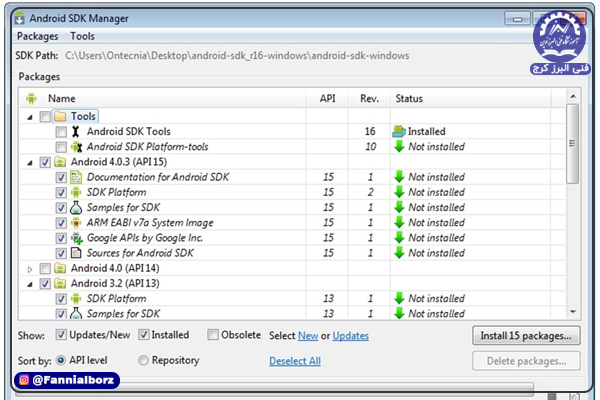Click the Name column header
Viewport: 600px width, 400px height.
61,98
